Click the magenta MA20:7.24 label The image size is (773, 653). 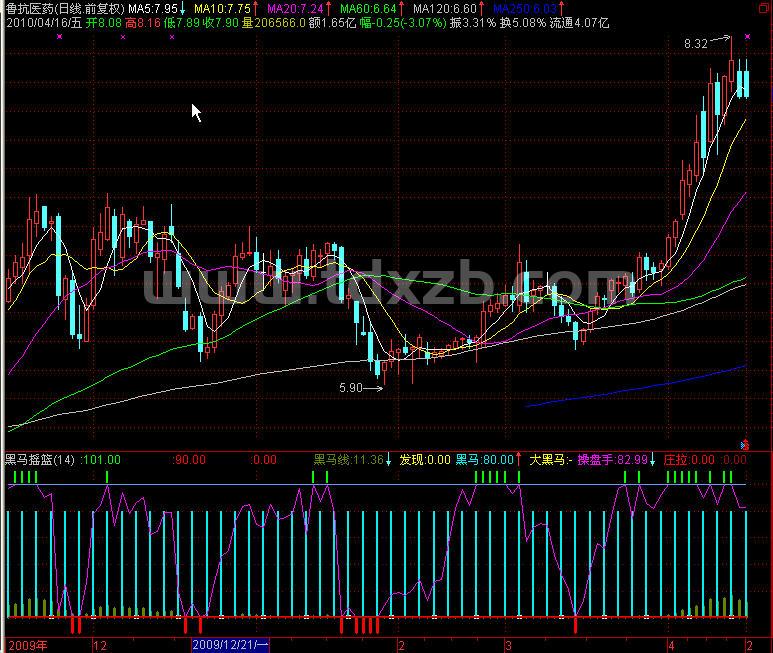(x=295, y=8)
